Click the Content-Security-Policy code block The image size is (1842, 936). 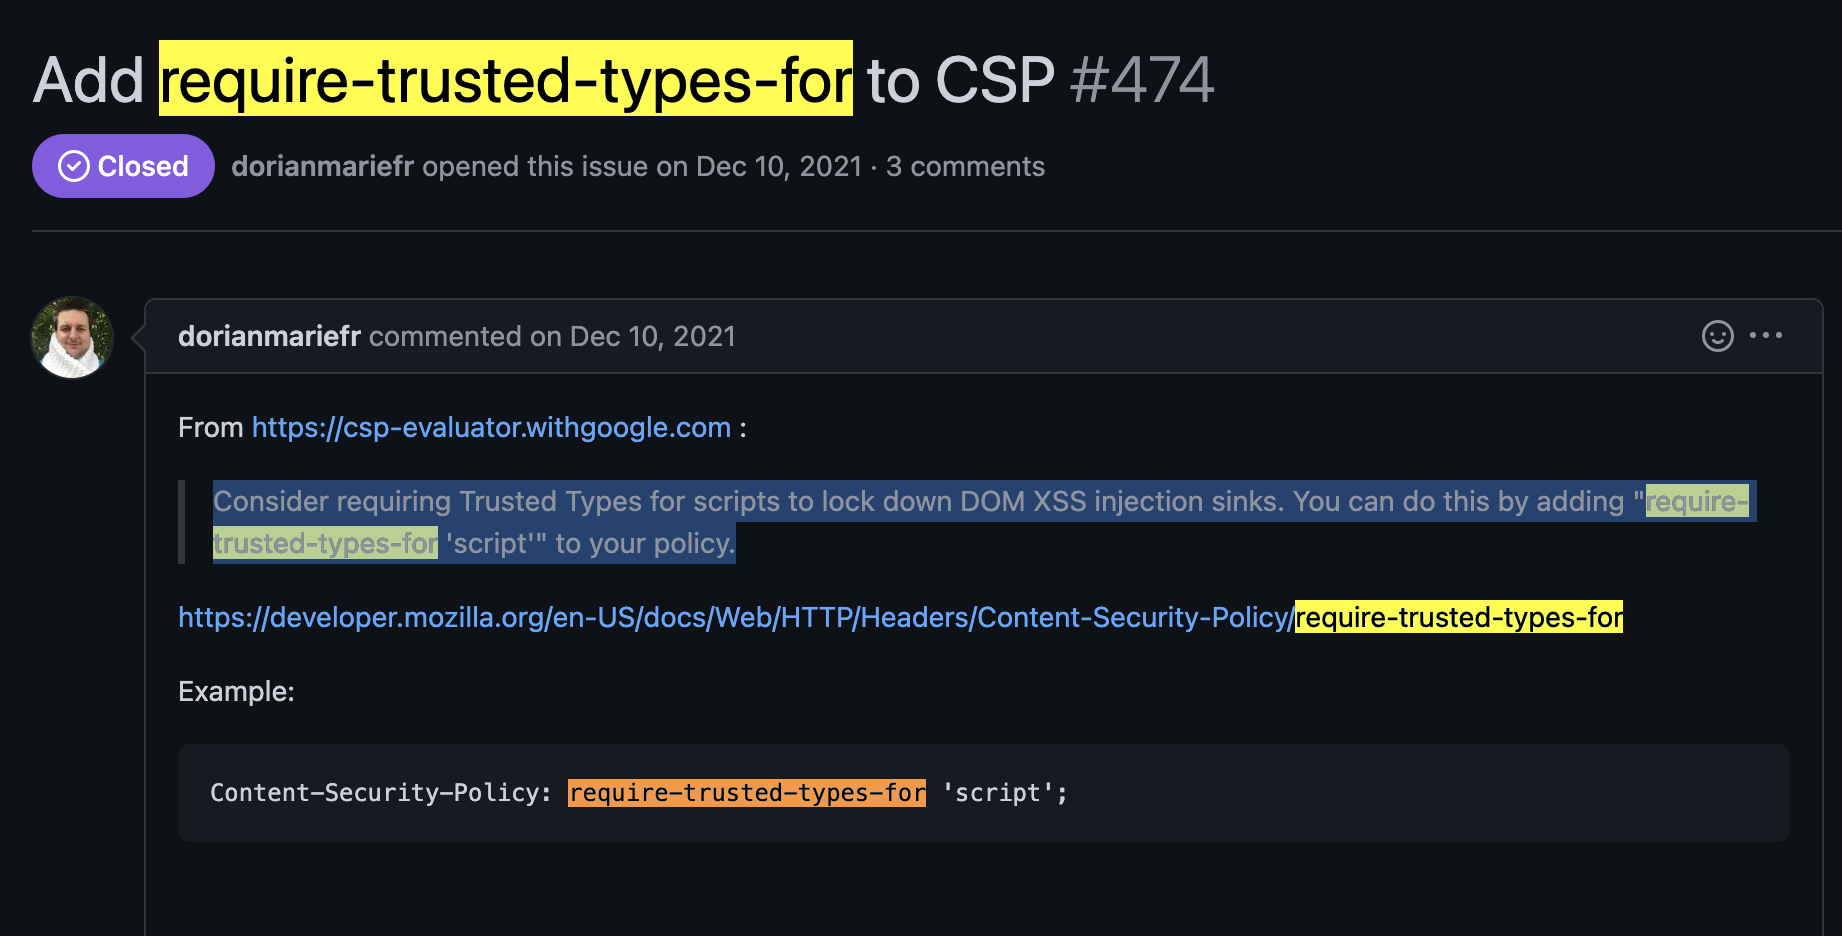(x=984, y=793)
